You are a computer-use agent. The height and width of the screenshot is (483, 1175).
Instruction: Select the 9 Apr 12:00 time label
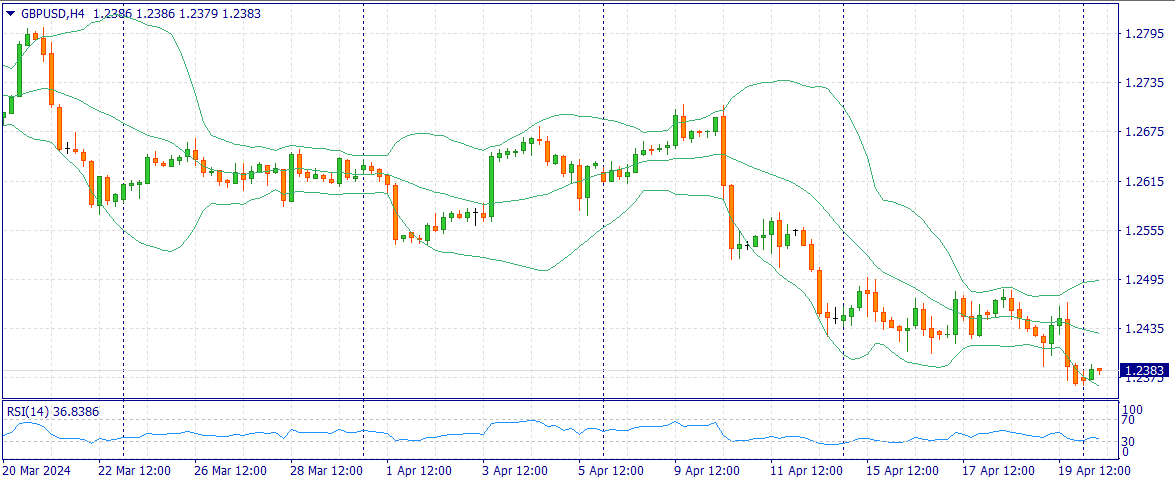click(x=705, y=470)
